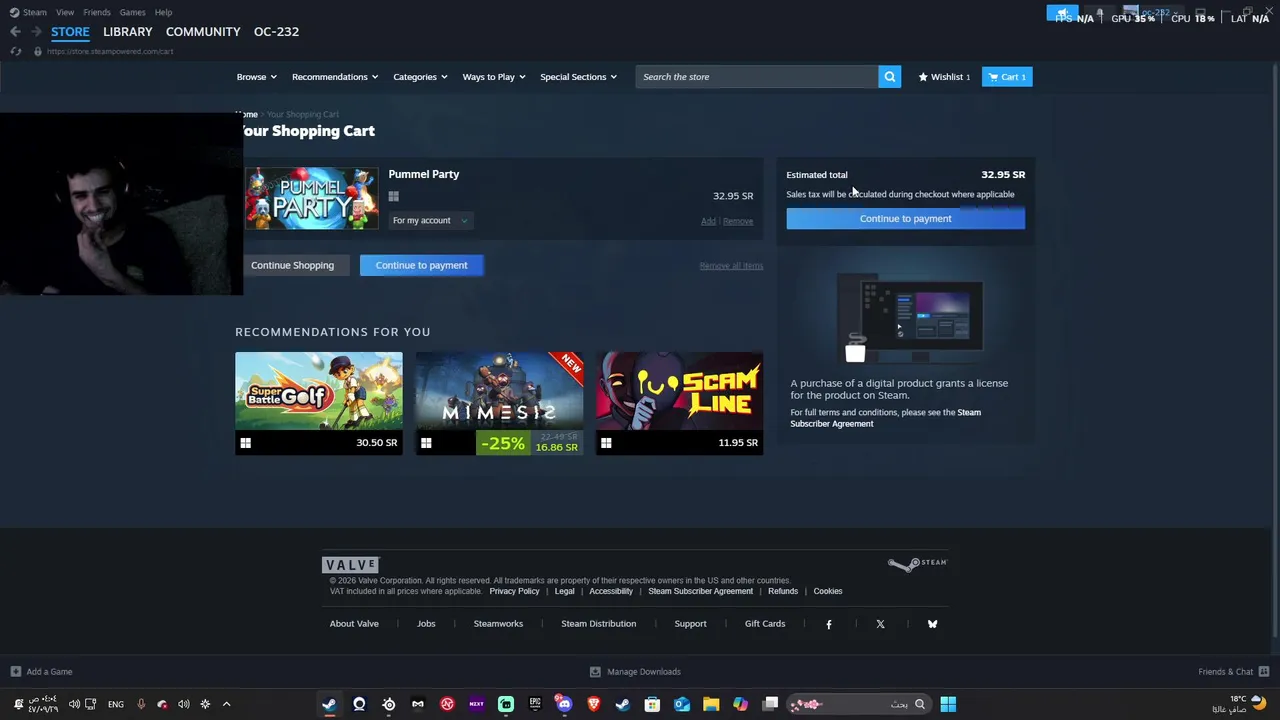Open Super Battle Golf recommendation

pyautogui.click(x=319, y=403)
